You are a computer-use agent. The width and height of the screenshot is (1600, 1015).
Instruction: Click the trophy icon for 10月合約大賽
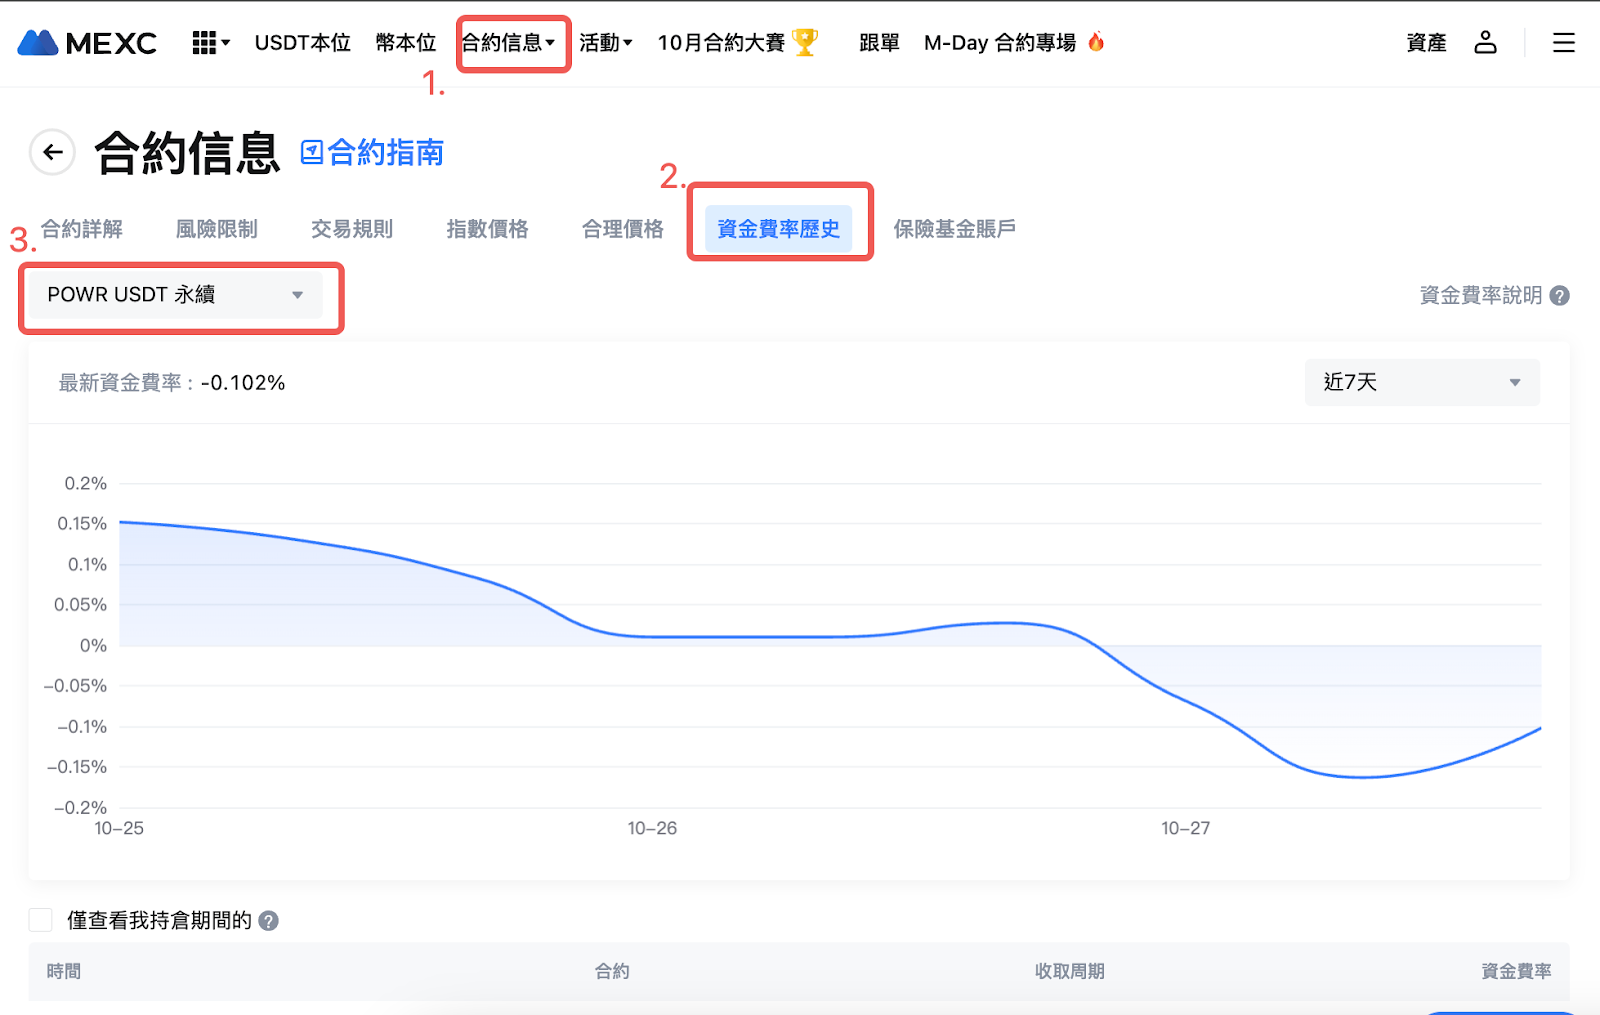point(804,42)
